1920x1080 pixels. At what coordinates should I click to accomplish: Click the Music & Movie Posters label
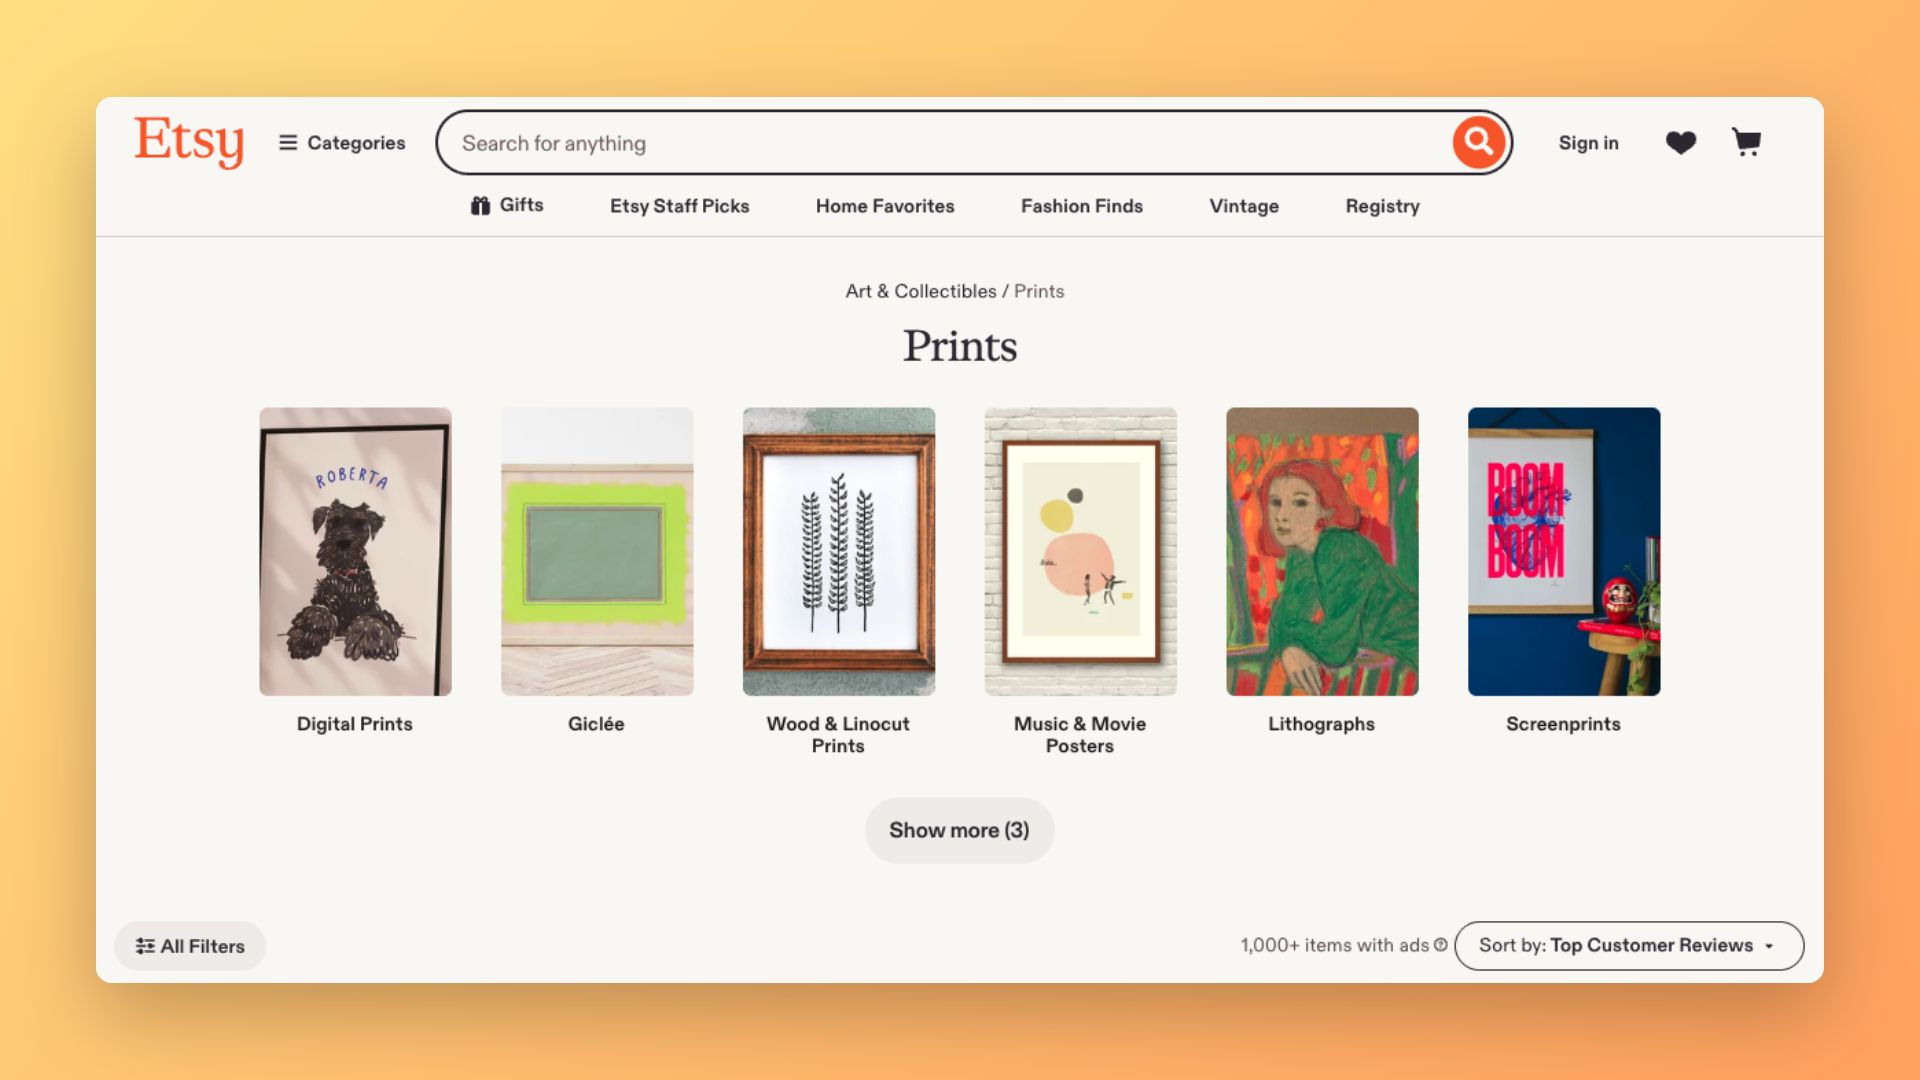coord(1080,735)
